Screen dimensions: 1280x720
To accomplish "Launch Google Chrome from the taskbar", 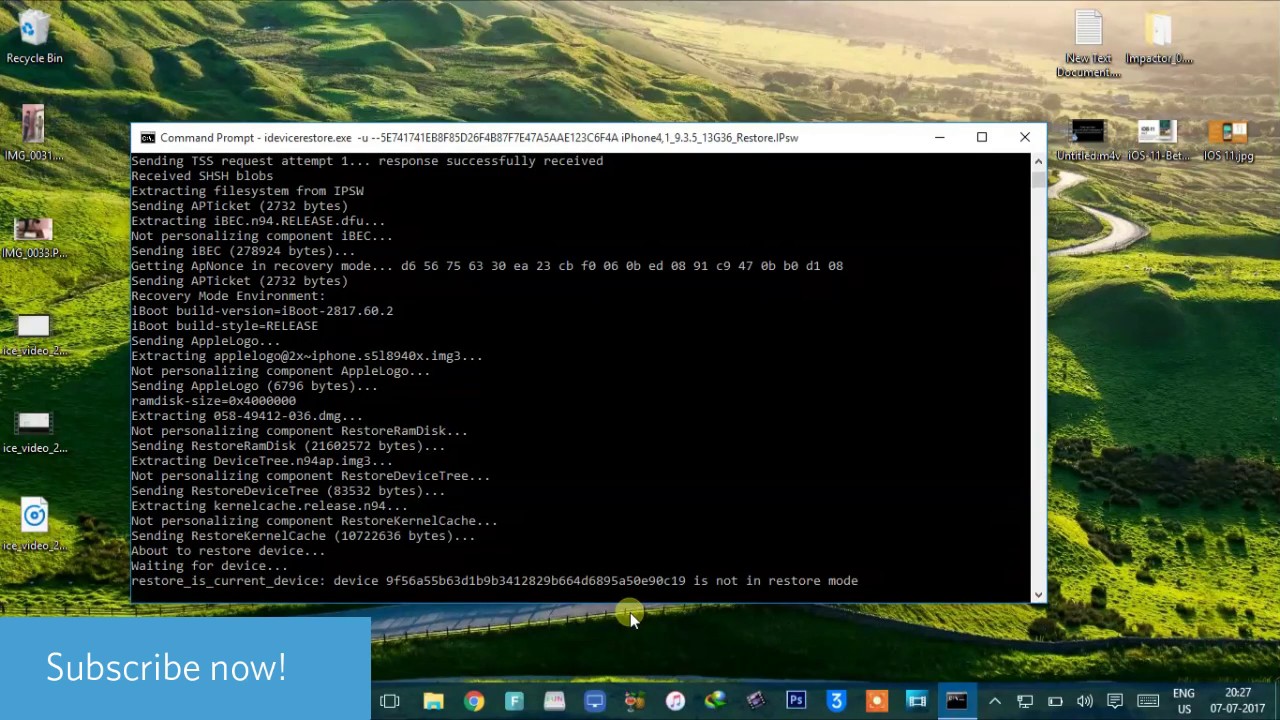I will pyautogui.click(x=474, y=701).
